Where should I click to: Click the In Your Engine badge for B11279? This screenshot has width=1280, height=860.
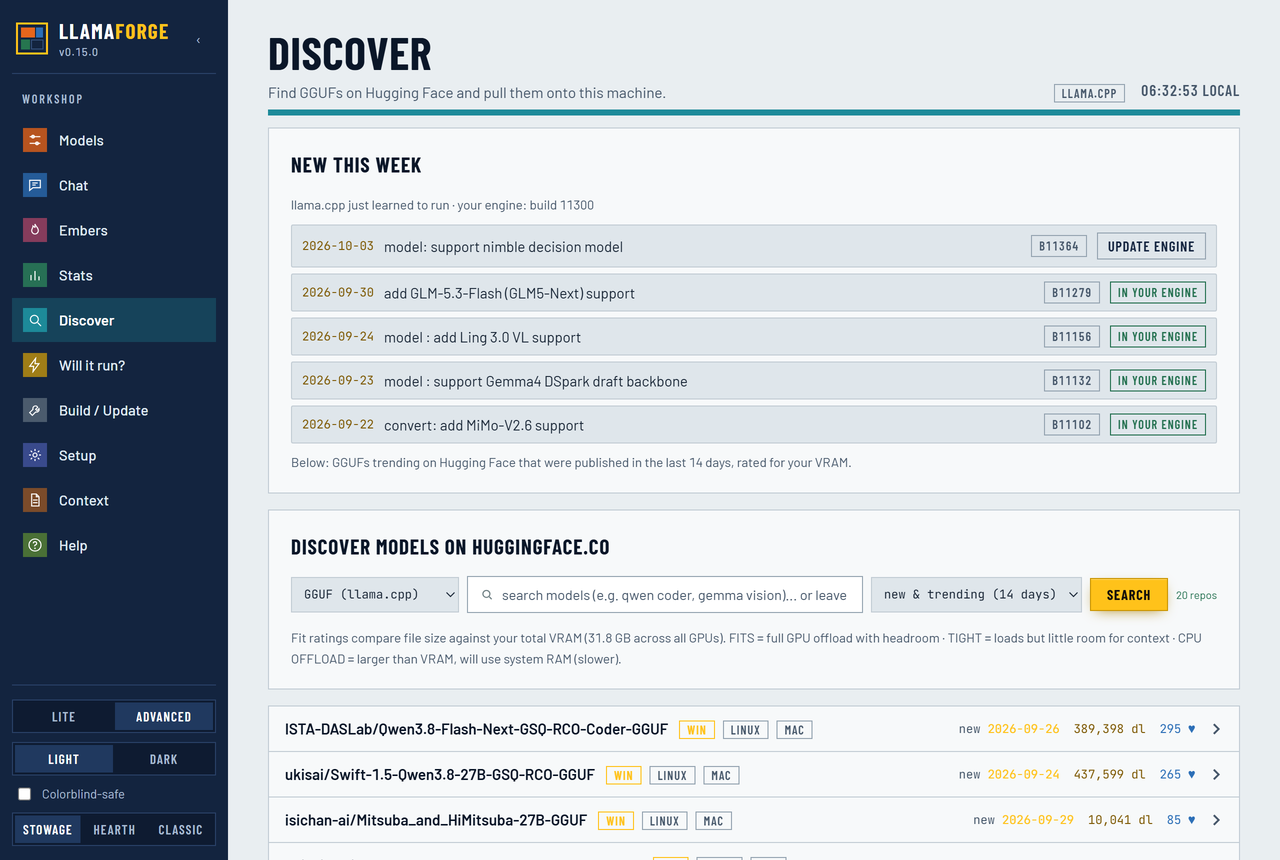coord(1158,293)
